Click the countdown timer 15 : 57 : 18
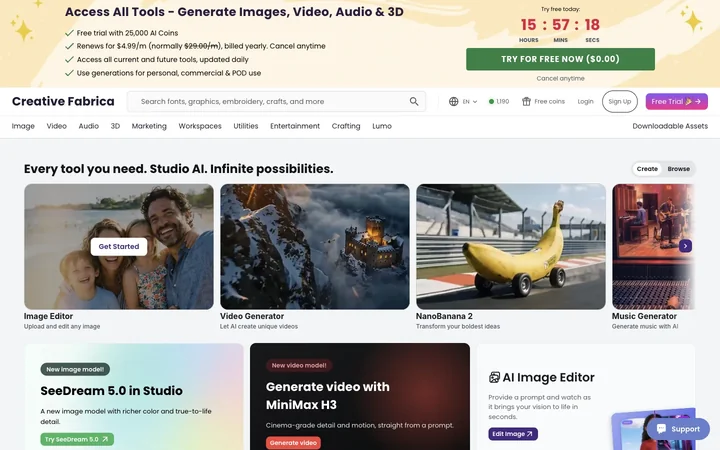 pos(560,25)
